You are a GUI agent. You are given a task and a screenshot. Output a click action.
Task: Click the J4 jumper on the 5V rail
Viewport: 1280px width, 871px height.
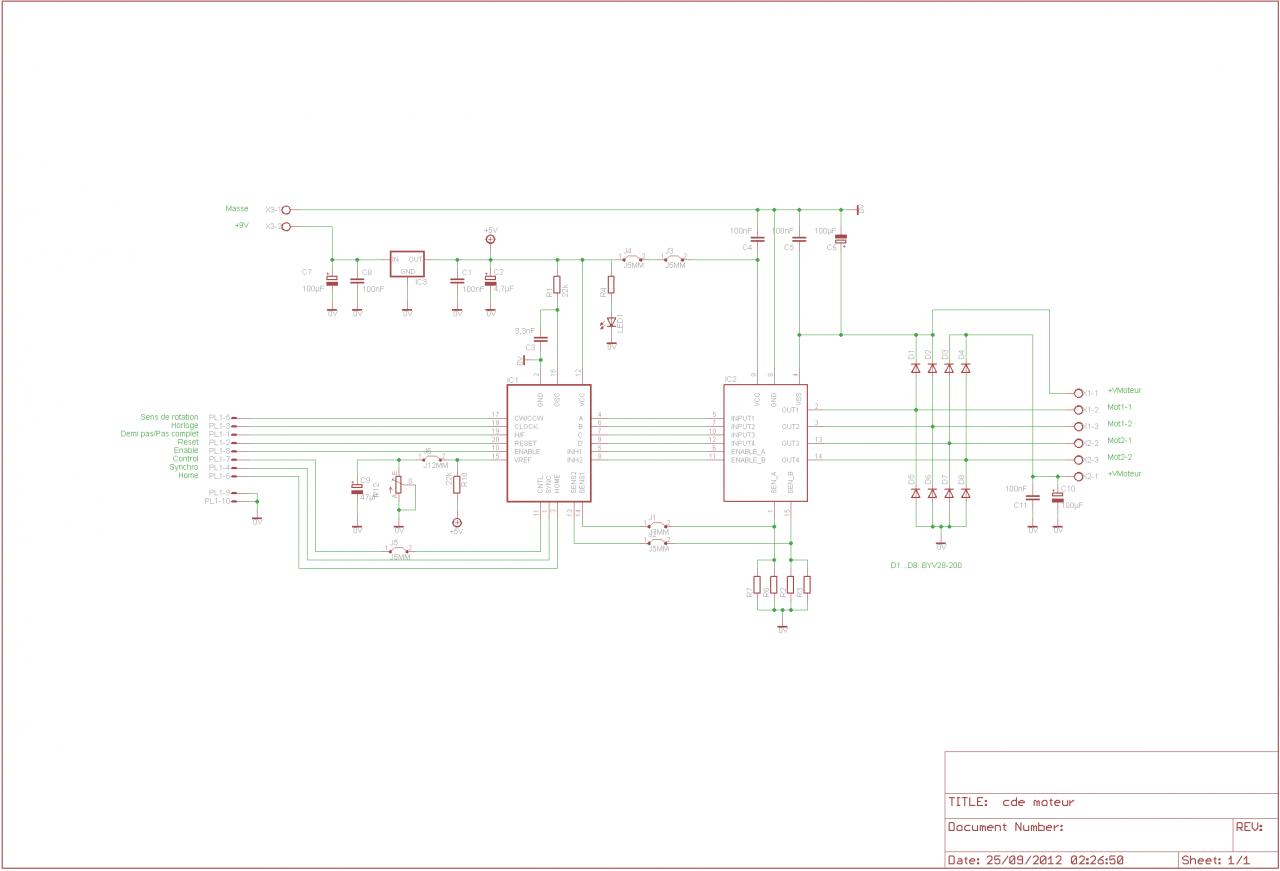coord(632,258)
